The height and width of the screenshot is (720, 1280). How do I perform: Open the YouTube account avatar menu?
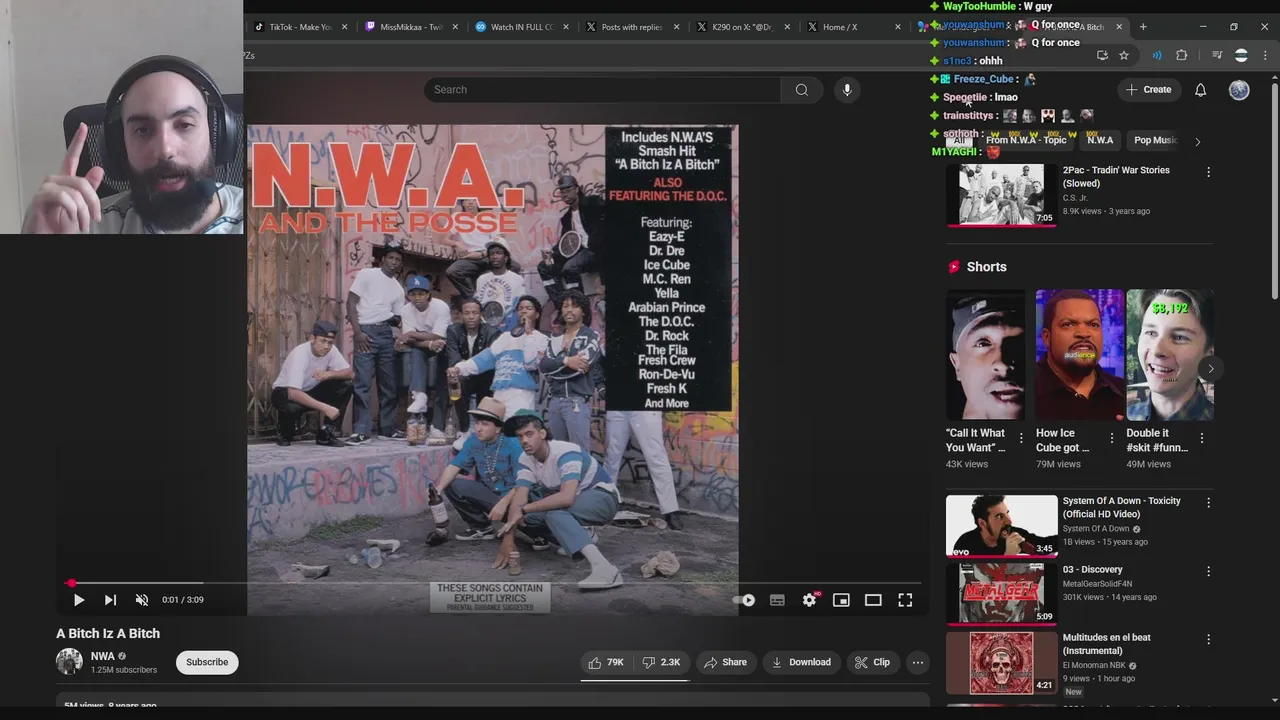coord(1239,90)
